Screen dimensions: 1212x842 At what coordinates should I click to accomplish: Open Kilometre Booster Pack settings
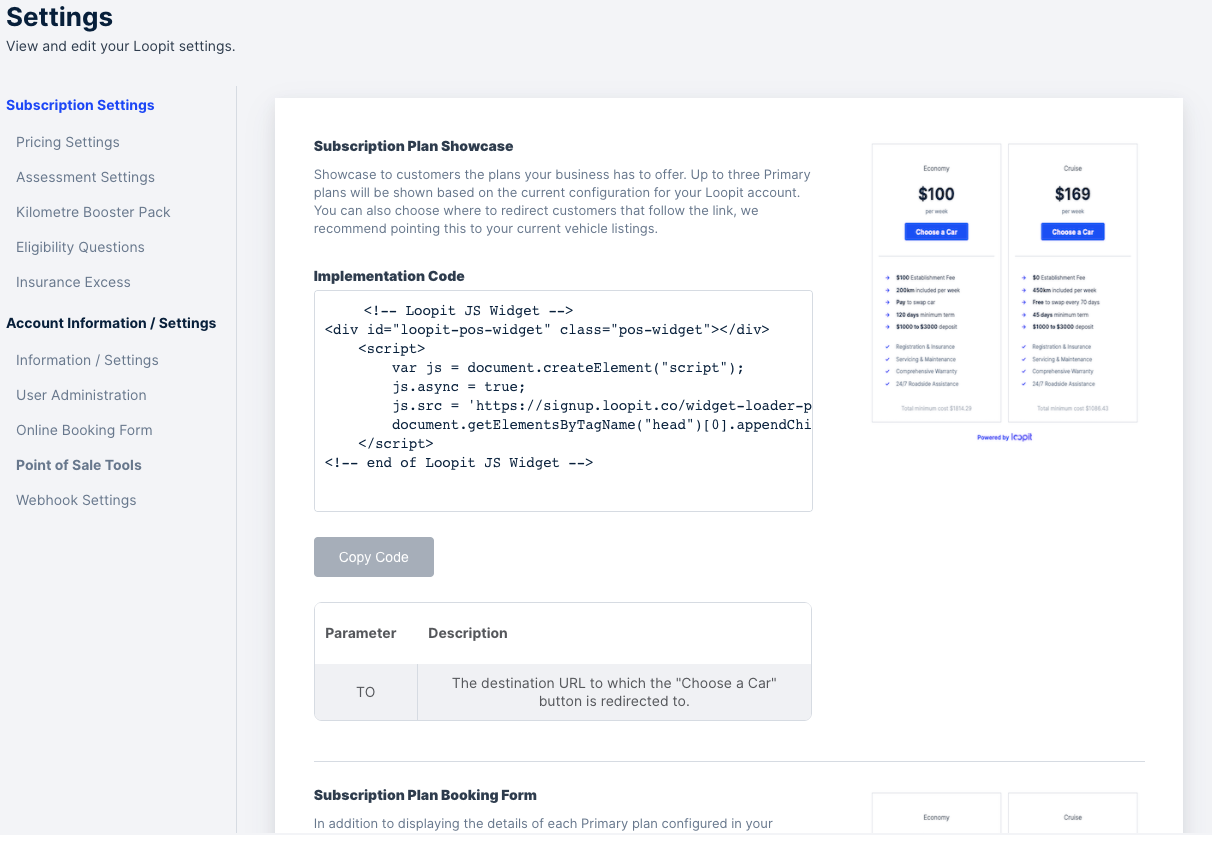[93, 212]
